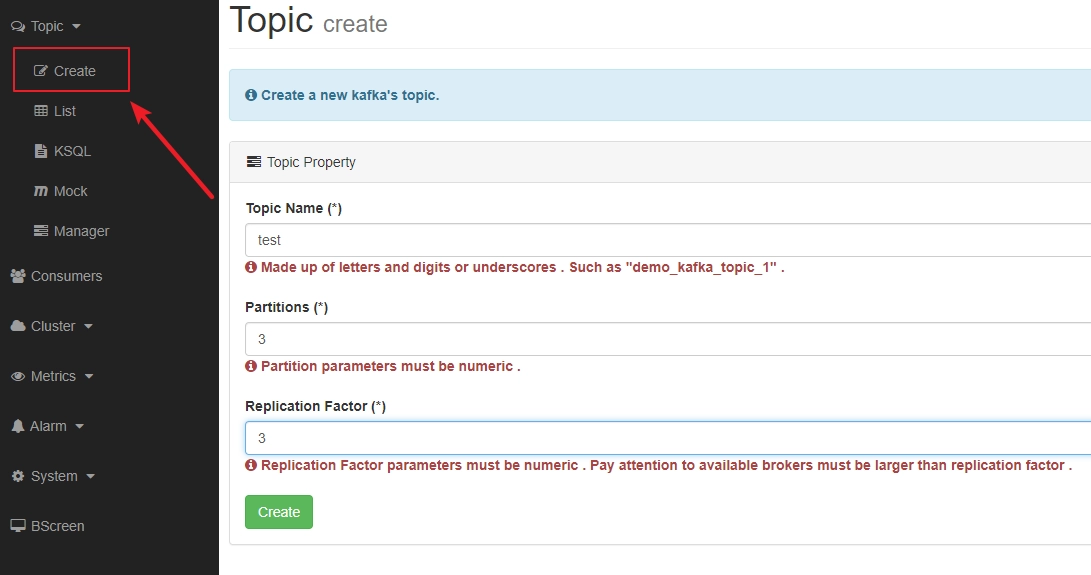Expand the Cluster menu caret
The width and height of the screenshot is (1091, 575).
pyautogui.click(x=88, y=326)
